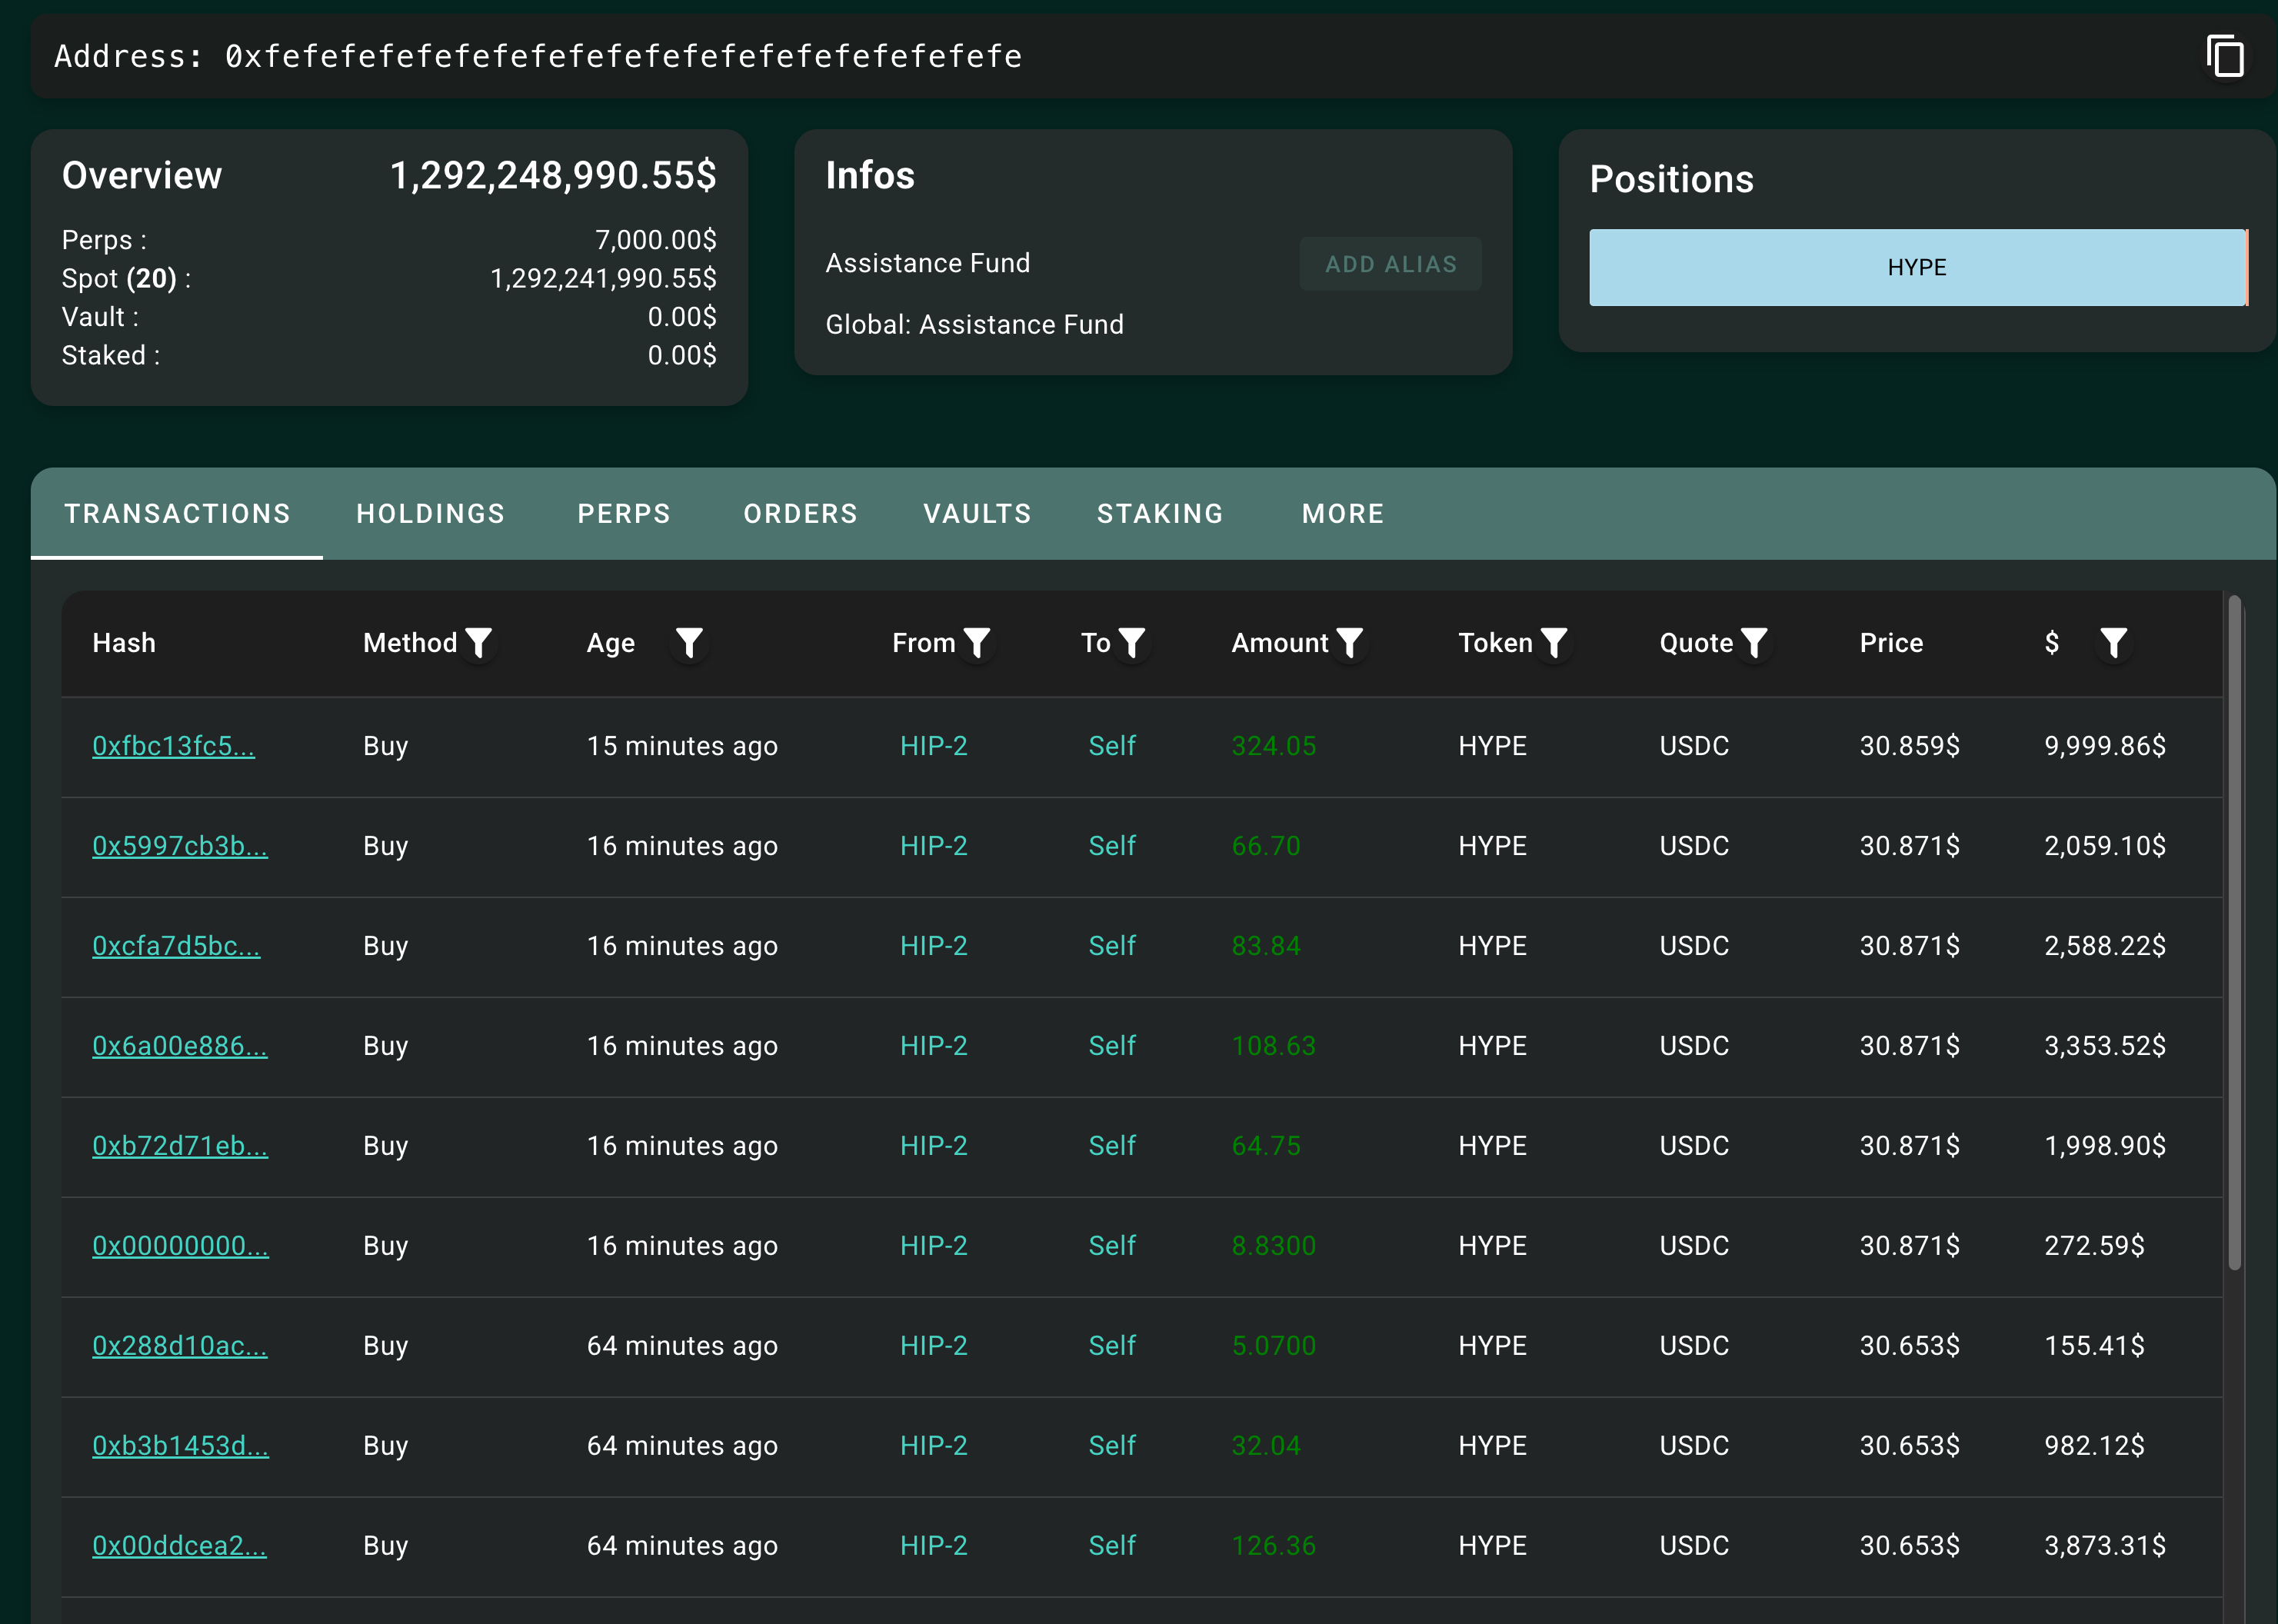Expand the More tab menu
The width and height of the screenshot is (2278, 1624).
point(1343,514)
